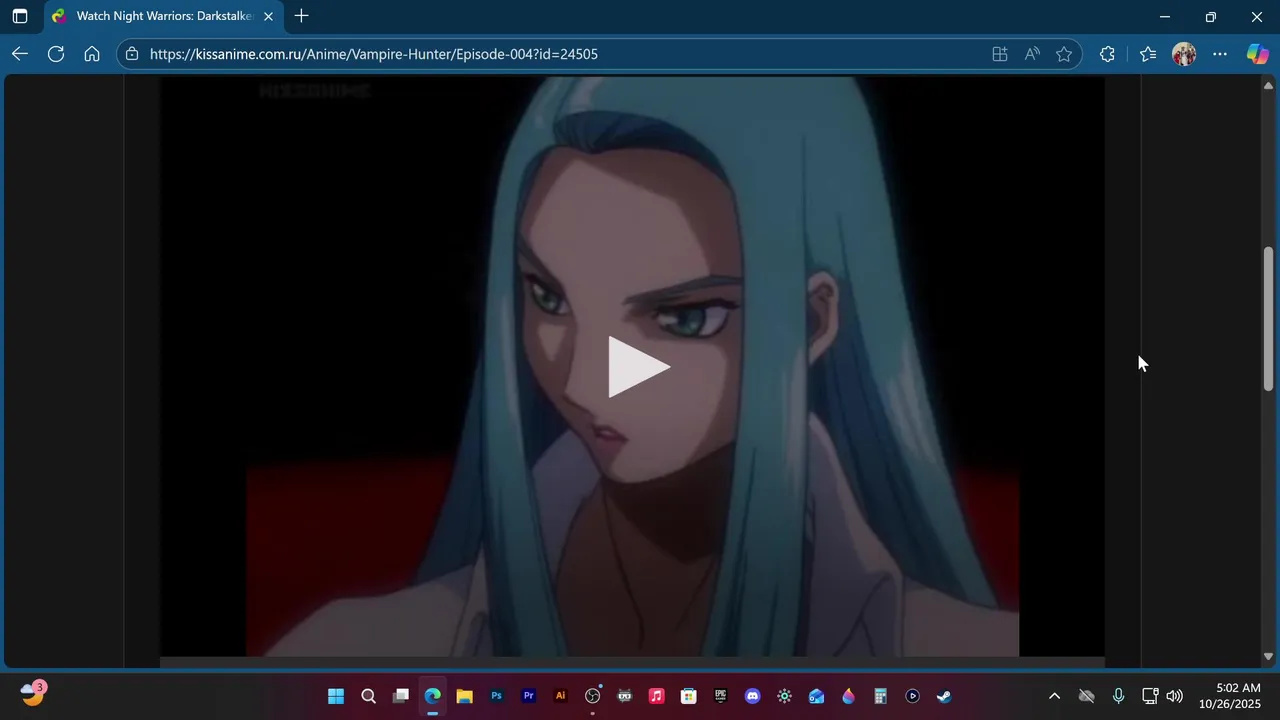This screenshot has width=1280, height=720.
Task: Open Epic Games Launcher from taskbar
Action: pyautogui.click(x=720, y=696)
